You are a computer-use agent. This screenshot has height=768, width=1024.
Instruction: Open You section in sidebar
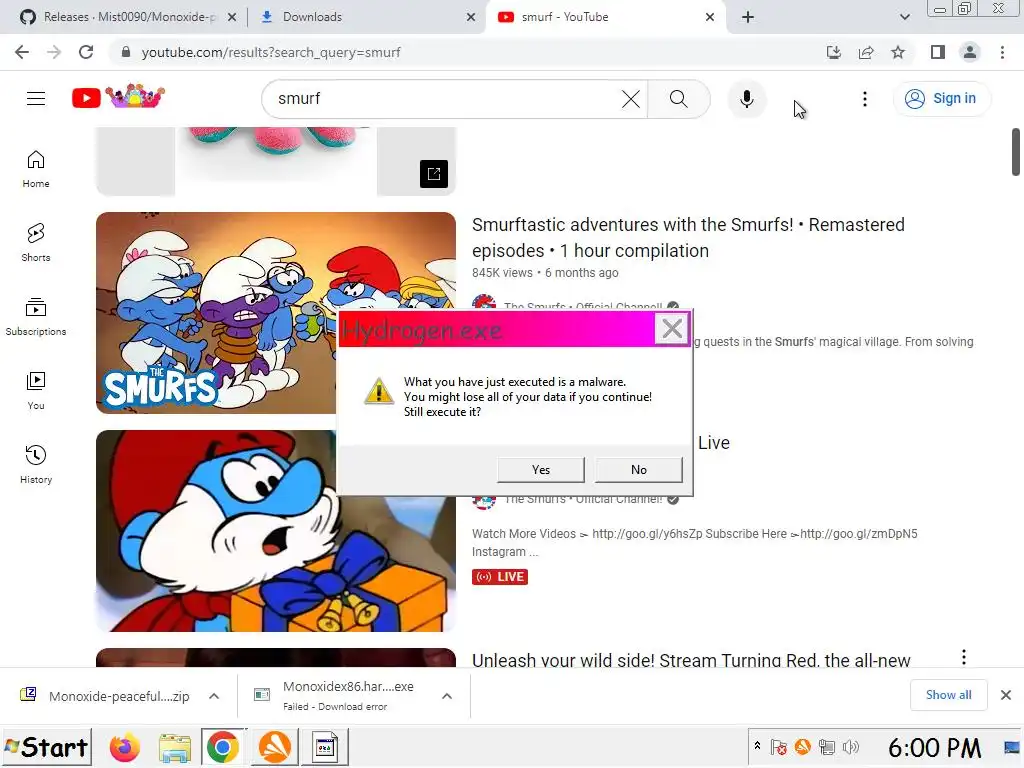[36, 391]
